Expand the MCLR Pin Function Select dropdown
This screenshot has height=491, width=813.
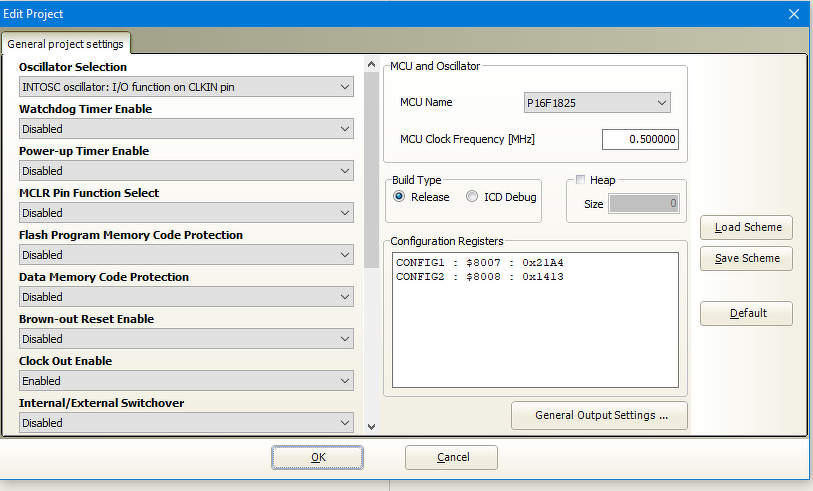click(x=186, y=213)
